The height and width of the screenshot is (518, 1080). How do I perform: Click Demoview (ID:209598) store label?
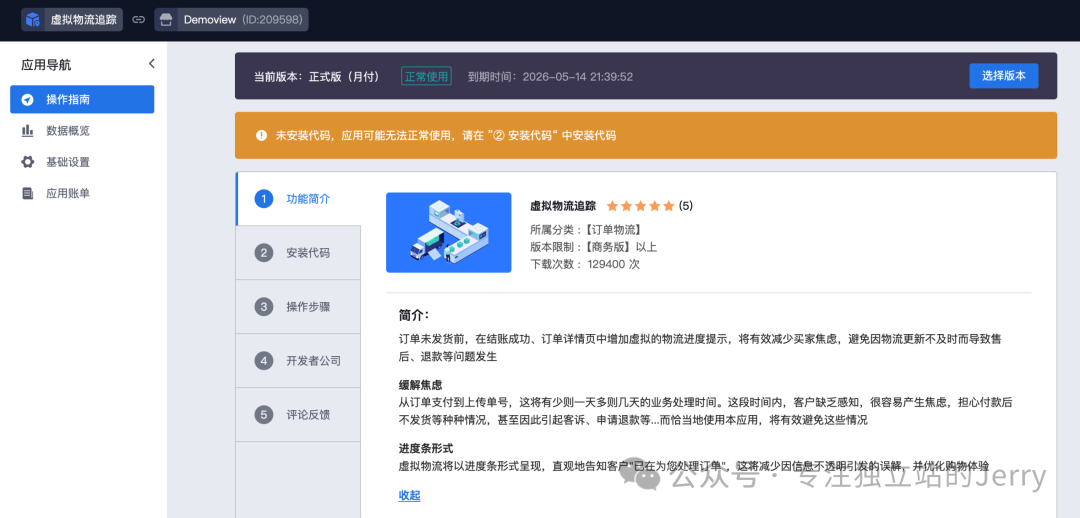tap(243, 19)
